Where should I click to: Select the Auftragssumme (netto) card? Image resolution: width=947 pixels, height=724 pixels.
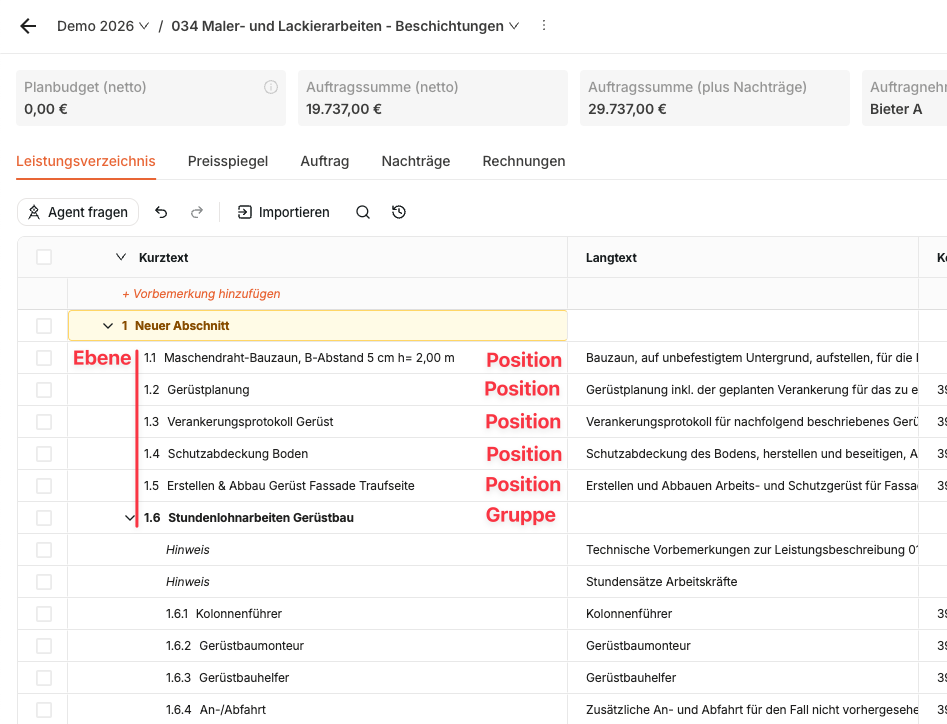coord(432,98)
